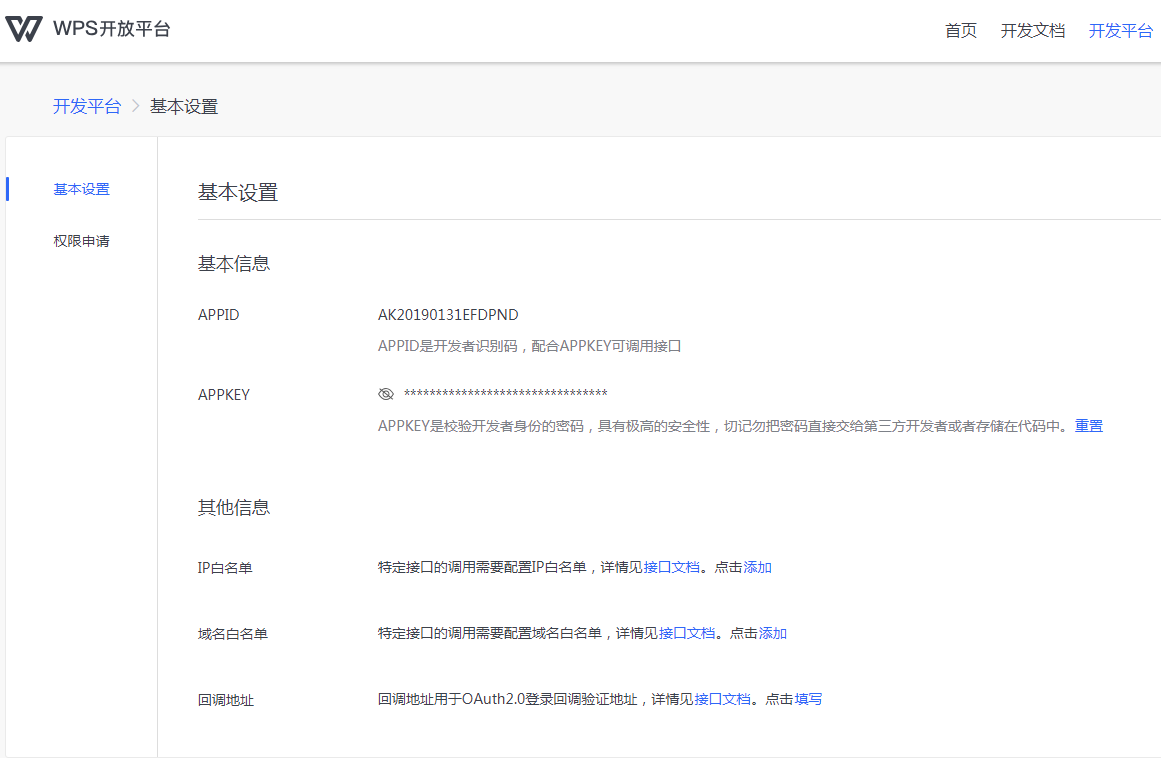1161x758 pixels.
Task: Toggle APPKEY visibility eye icon
Action: (x=386, y=394)
